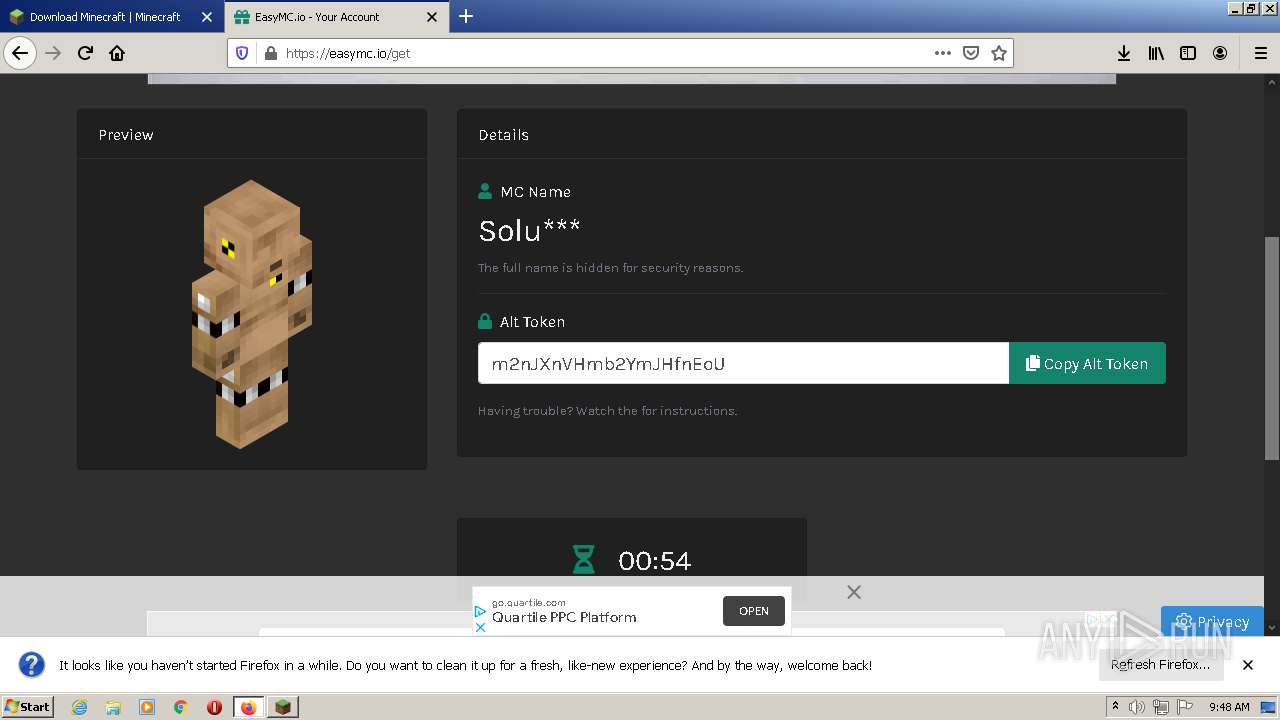Open the volume speaker tray icon
The width and height of the screenshot is (1280, 720).
[1137, 707]
